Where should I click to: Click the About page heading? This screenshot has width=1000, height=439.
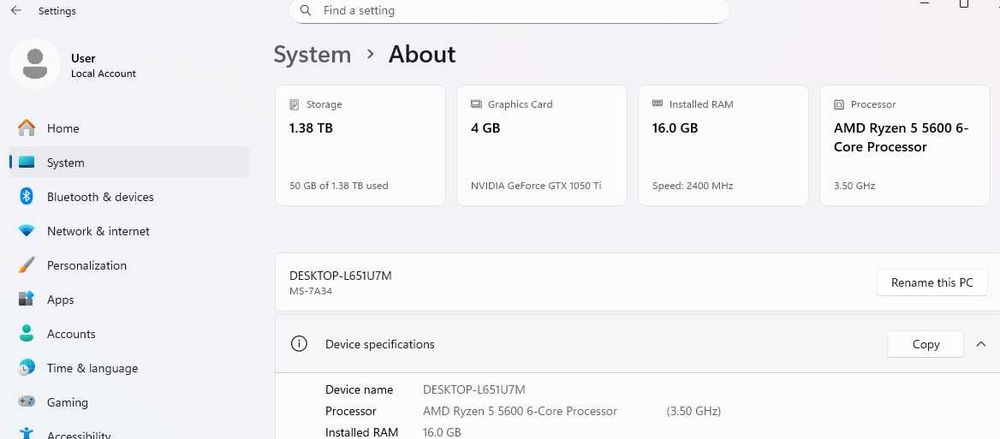422,54
